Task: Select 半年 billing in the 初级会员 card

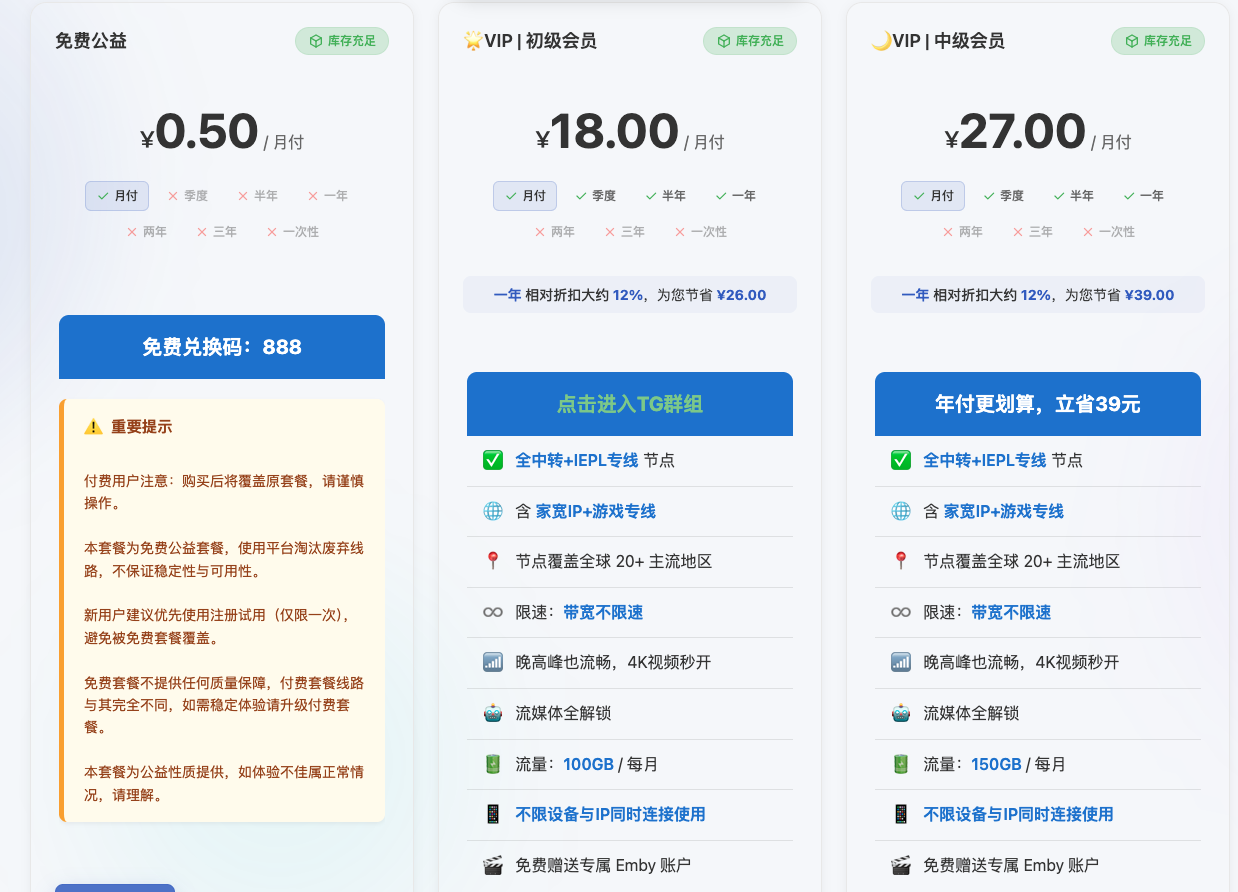Action: point(665,196)
